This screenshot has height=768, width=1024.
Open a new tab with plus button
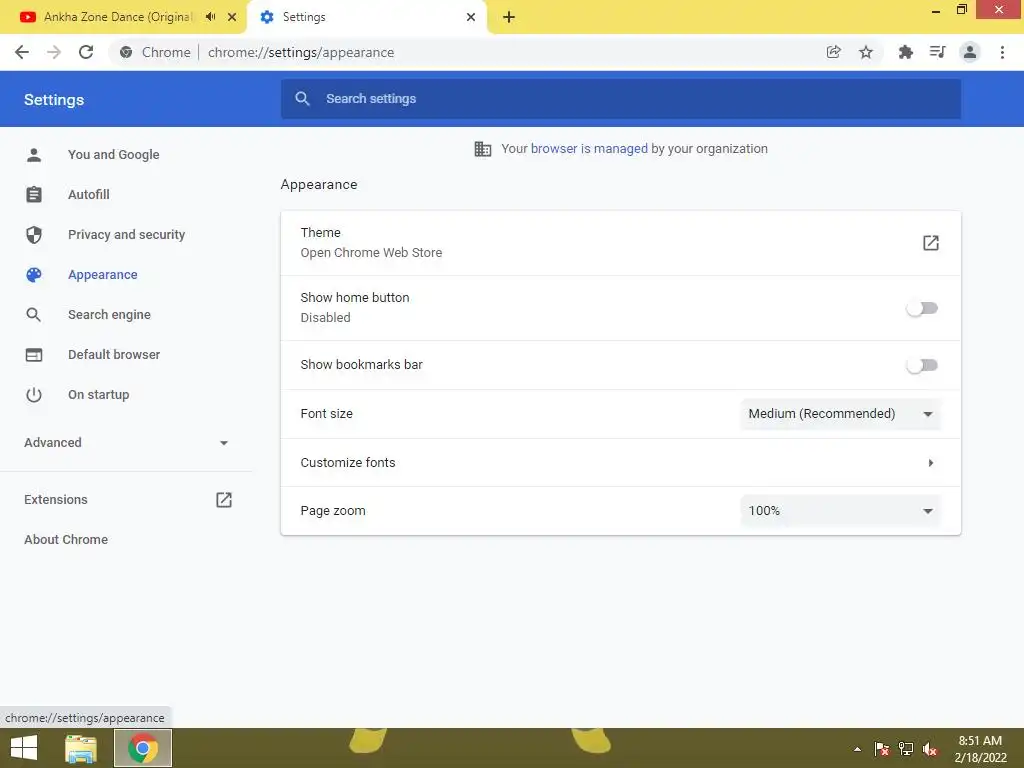click(509, 17)
